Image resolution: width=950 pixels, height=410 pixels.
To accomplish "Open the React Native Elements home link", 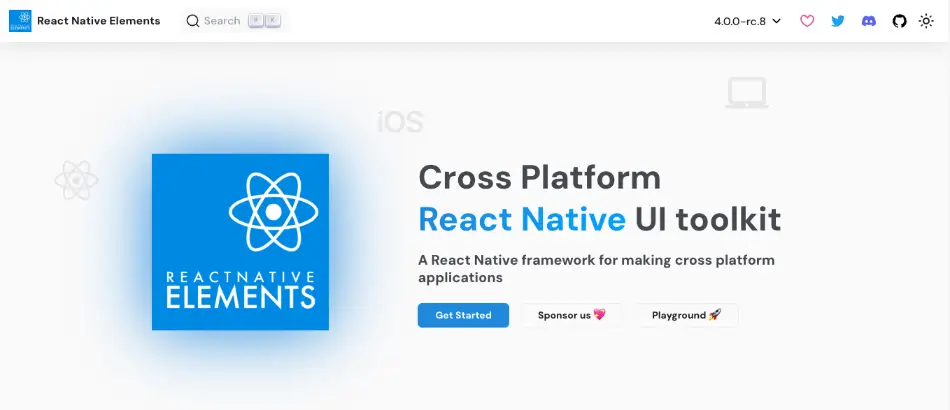I will point(98,21).
